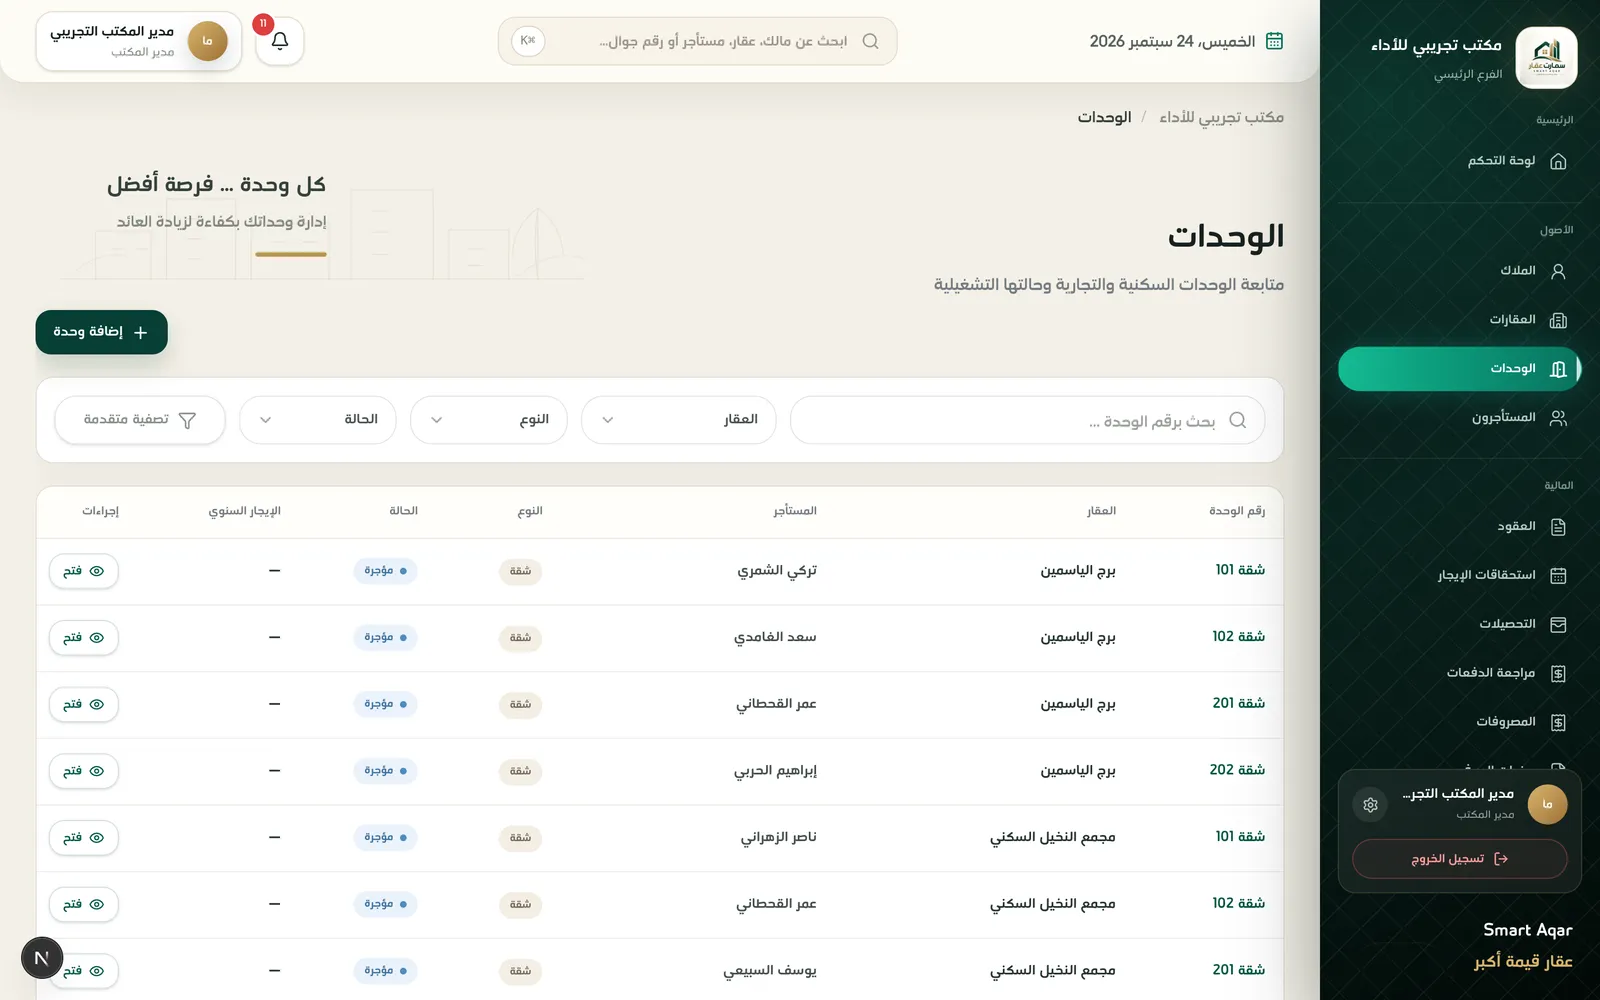Click الإيجار السنوي column header
This screenshot has width=1600, height=1000.
click(x=245, y=511)
